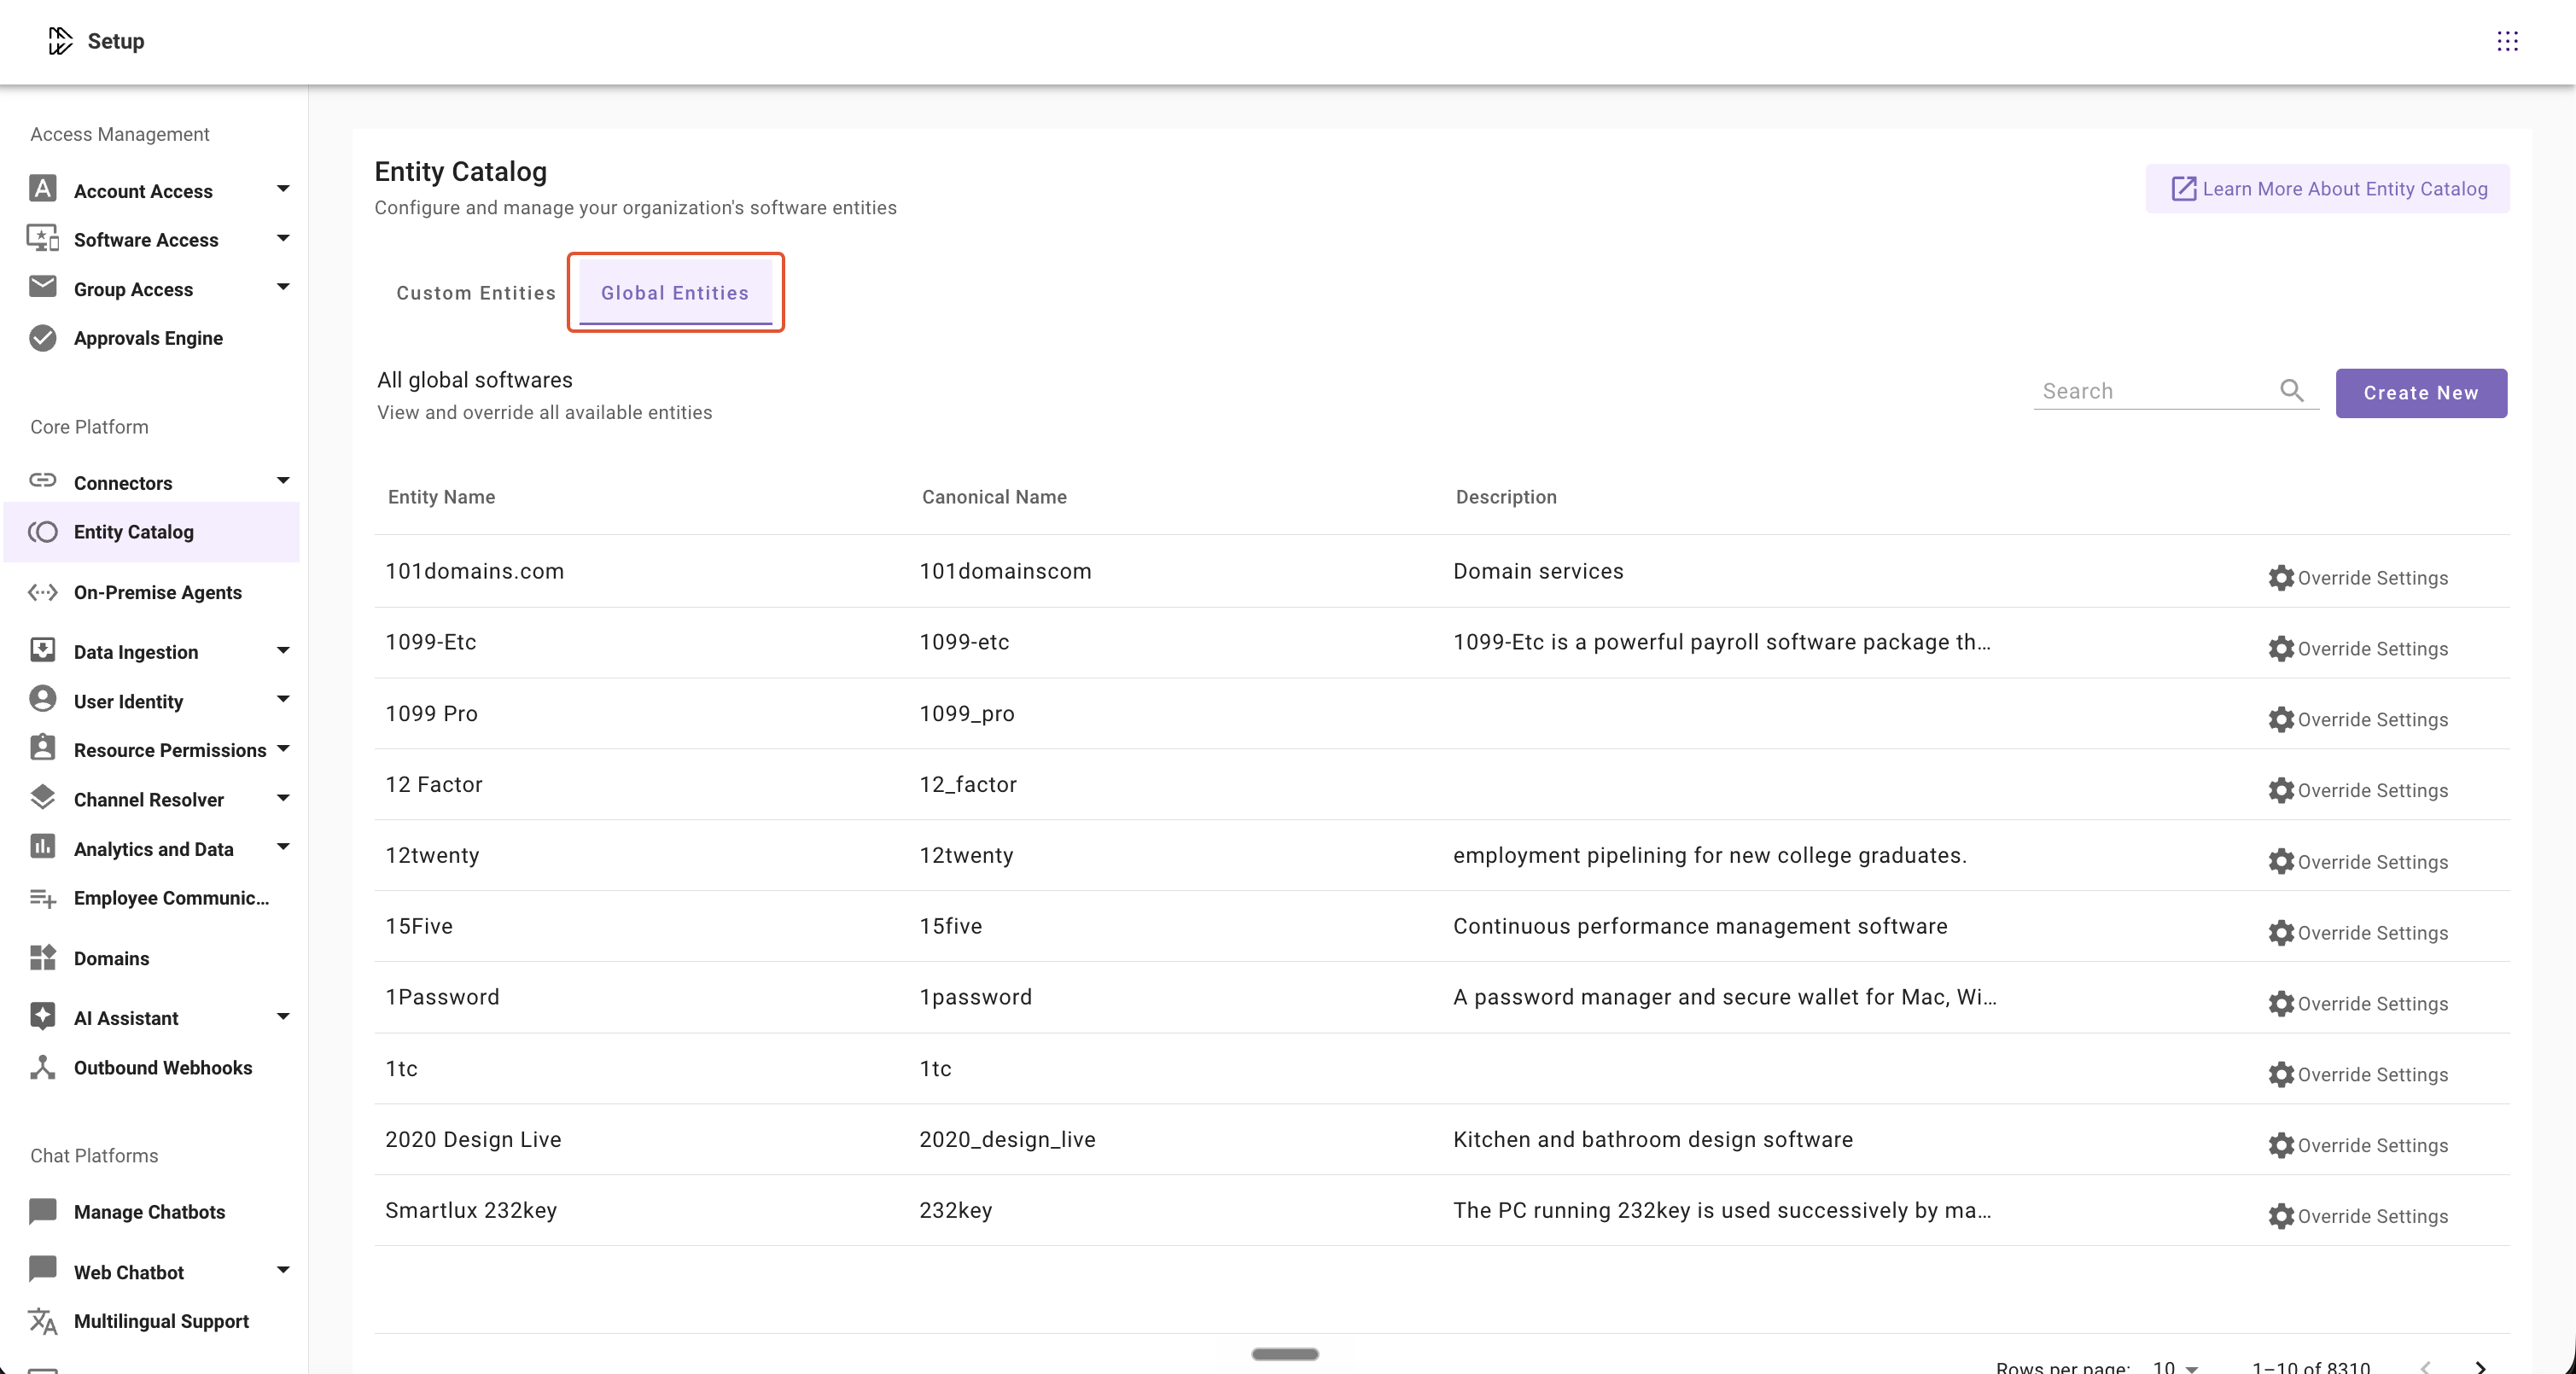Click the Approvals Engine checkmark icon

[x=42, y=338]
